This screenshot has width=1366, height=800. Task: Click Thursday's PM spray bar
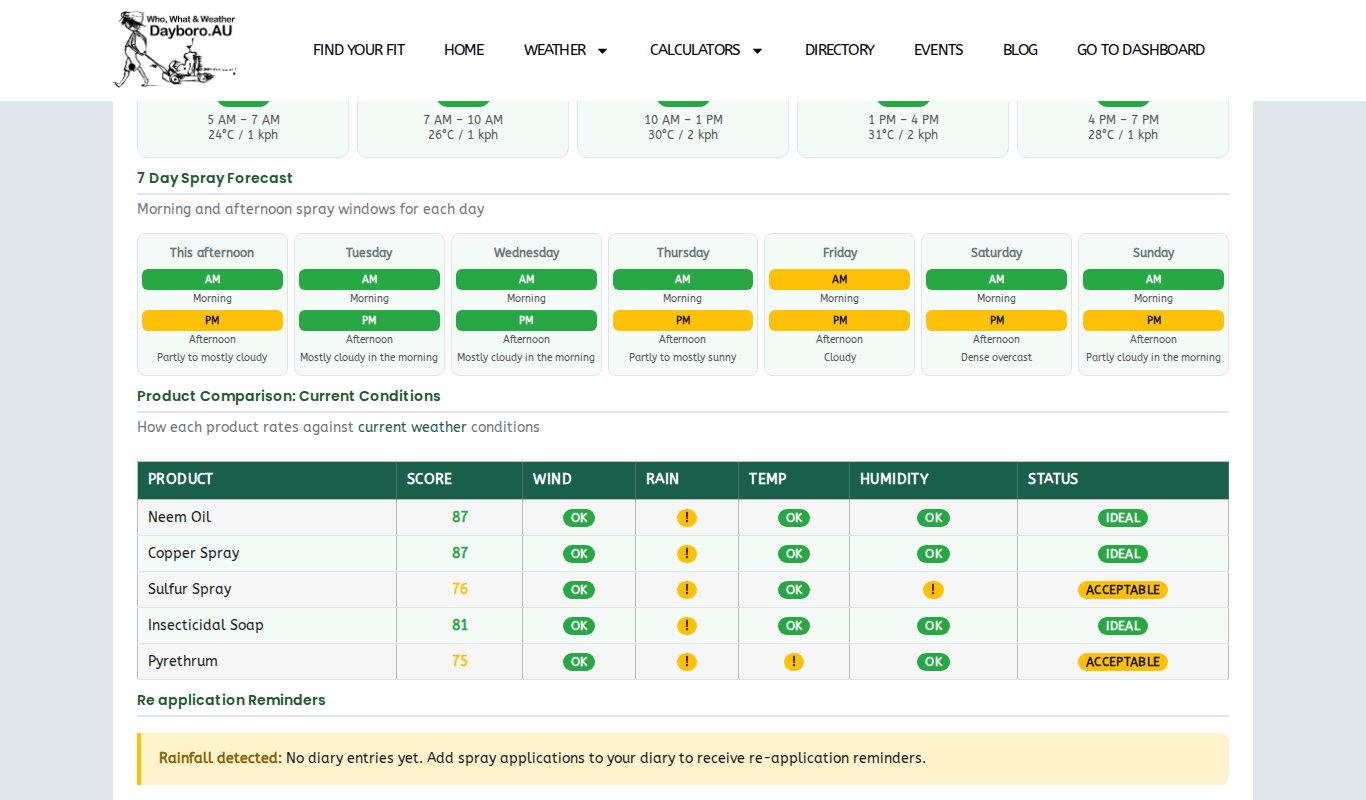683,321
